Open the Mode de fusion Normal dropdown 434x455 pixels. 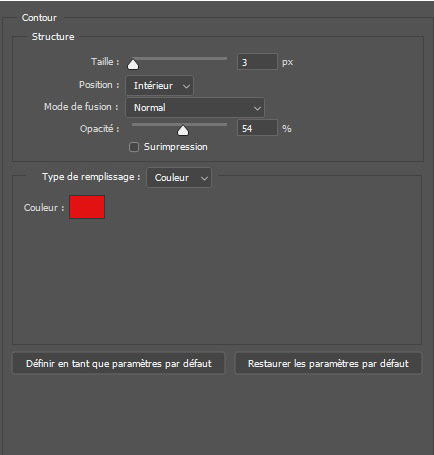[x=195, y=108]
